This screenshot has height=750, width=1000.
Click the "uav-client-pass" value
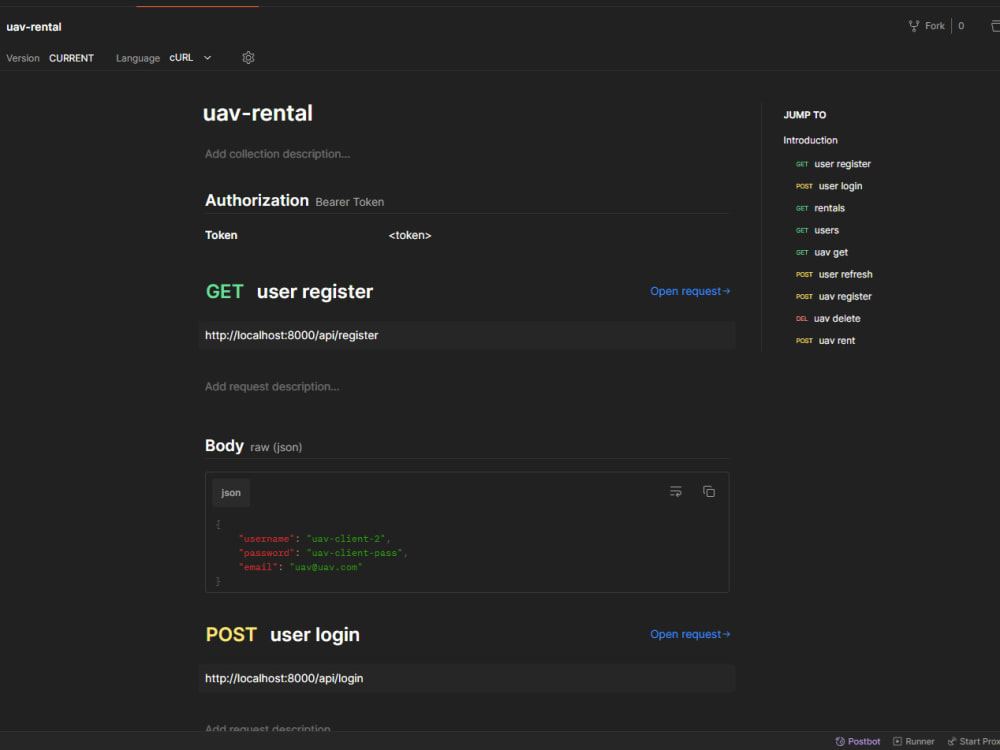[x=355, y=553]
